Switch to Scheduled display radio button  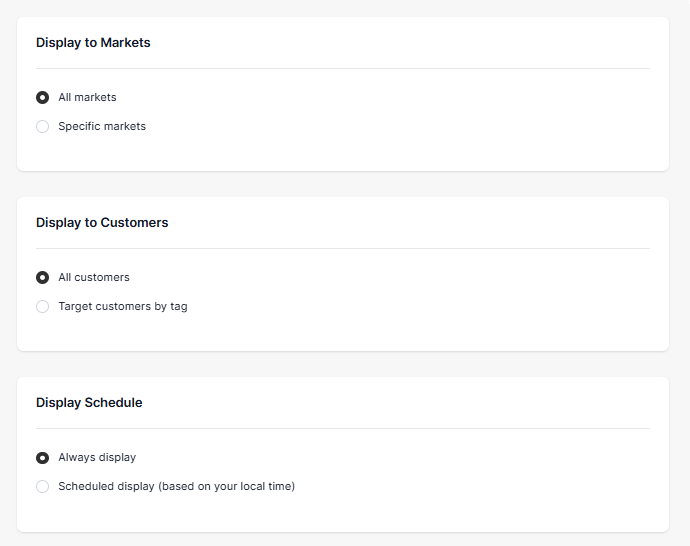pyautogui.click(x=42, y=486)
